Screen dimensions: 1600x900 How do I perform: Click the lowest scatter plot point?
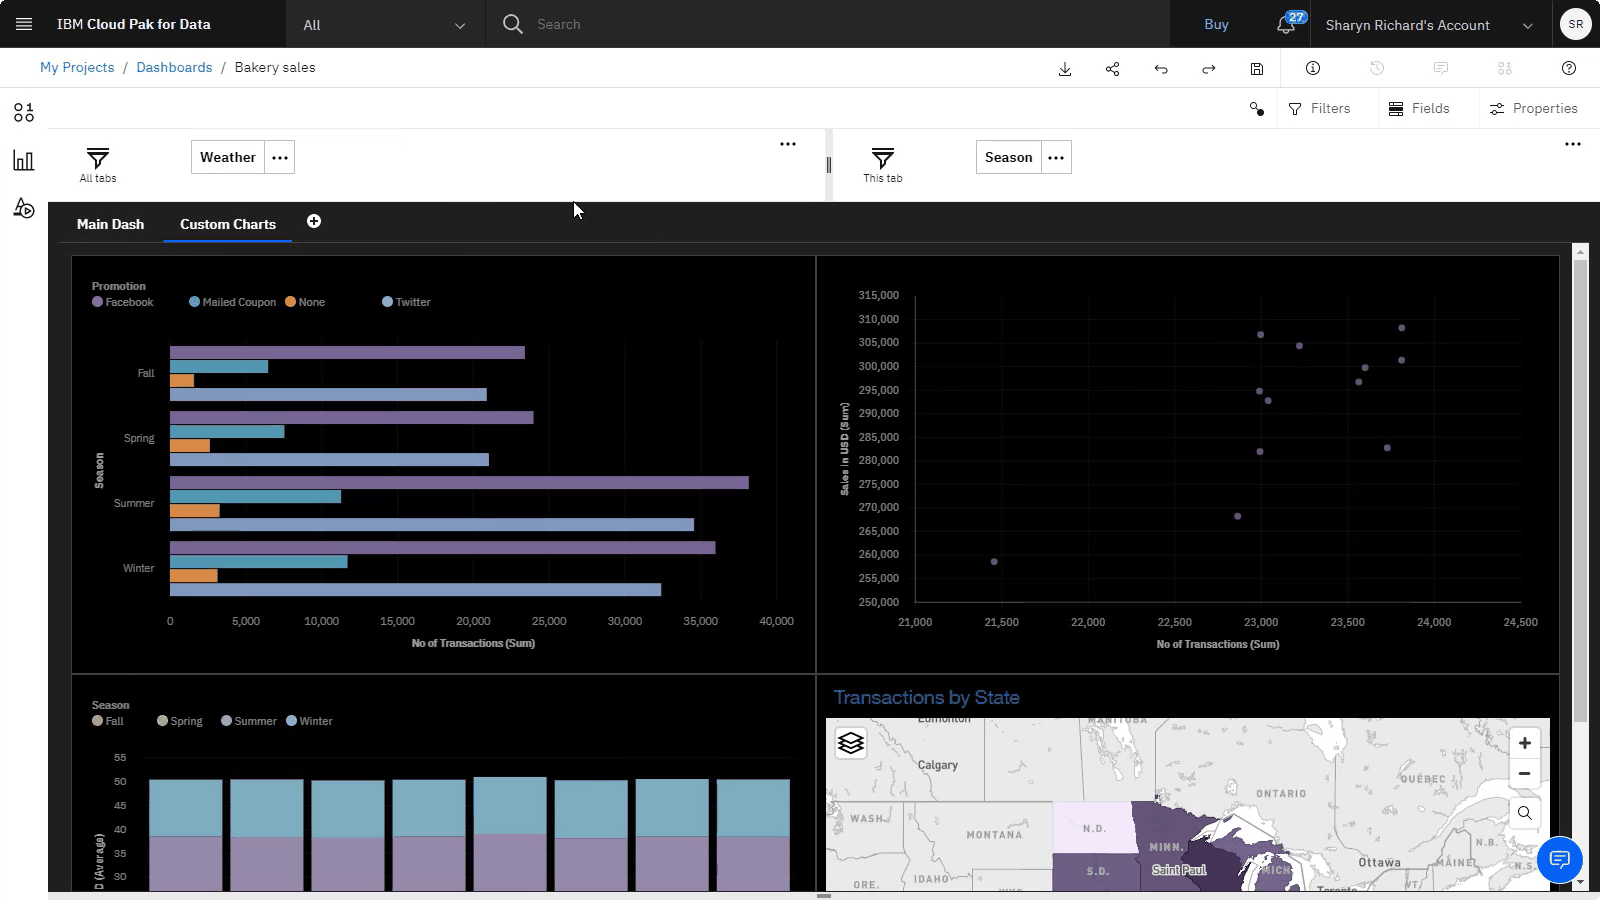994,562
